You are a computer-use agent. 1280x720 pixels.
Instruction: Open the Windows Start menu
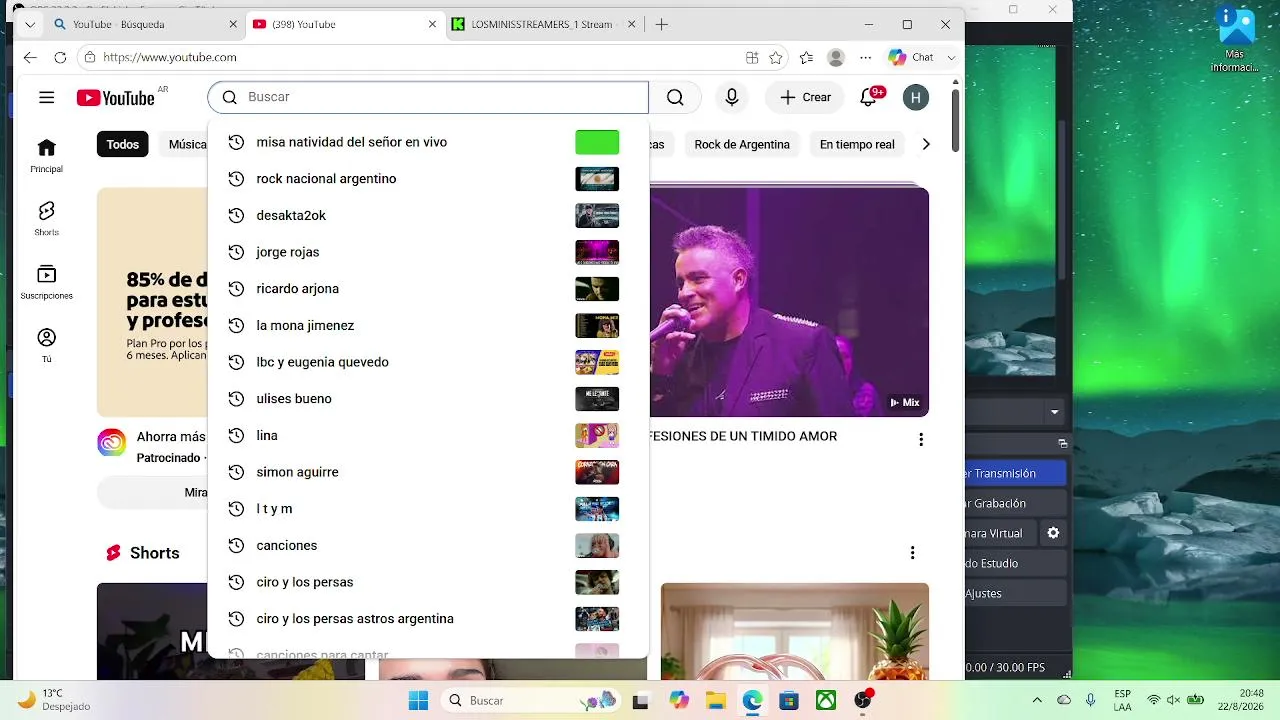tap(418, 700)
